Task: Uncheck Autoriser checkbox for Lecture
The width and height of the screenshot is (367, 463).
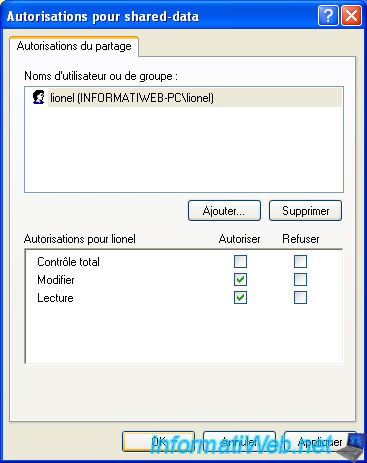Action: click(x=240, y=298)
